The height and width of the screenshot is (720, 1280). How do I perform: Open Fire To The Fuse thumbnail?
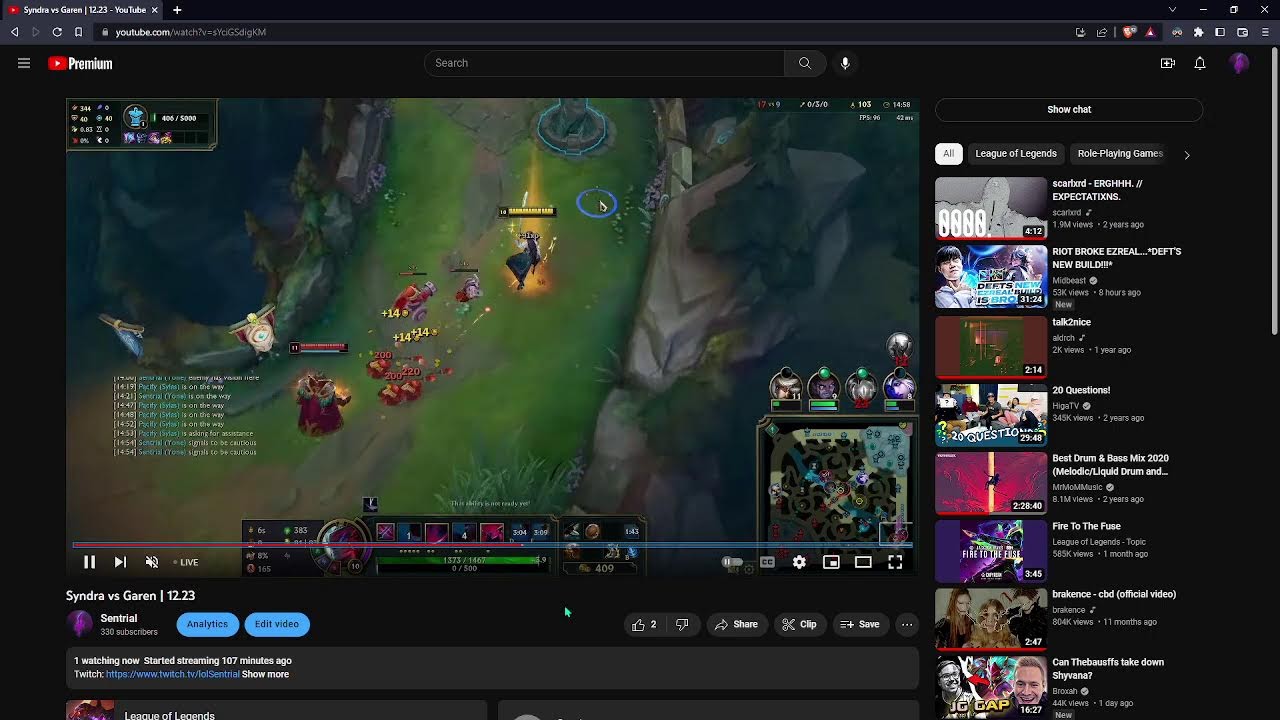991,551
